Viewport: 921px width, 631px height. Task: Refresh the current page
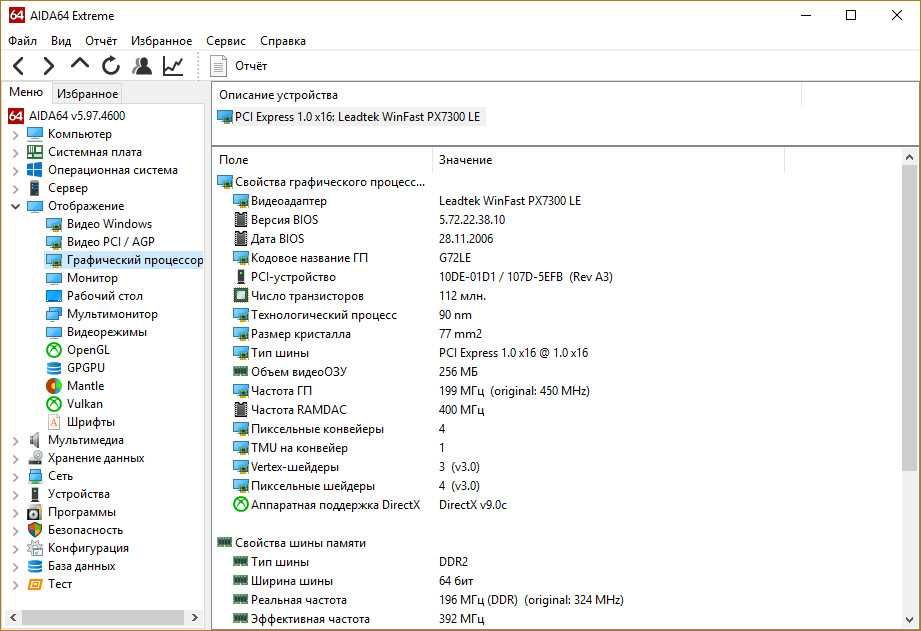coord(110,66)
